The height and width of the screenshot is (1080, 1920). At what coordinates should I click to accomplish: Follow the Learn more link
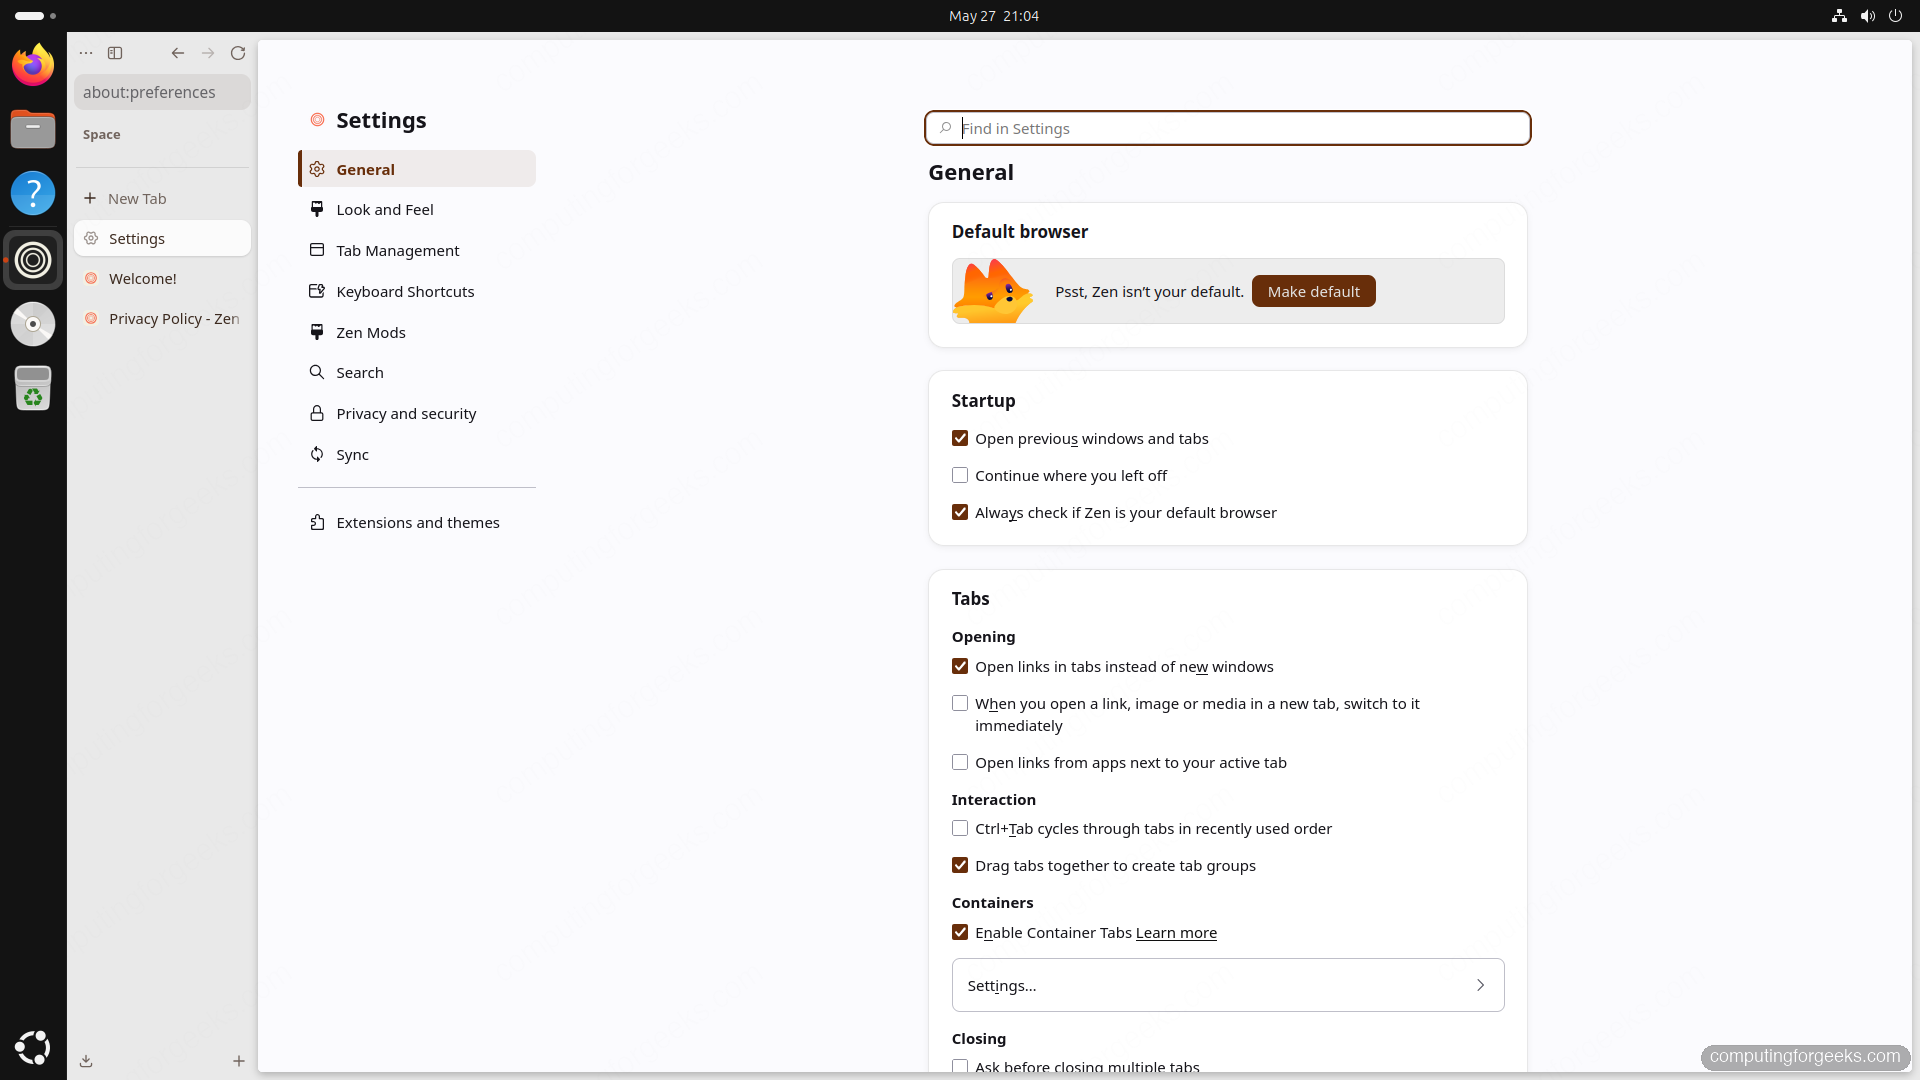point(1176,932)
